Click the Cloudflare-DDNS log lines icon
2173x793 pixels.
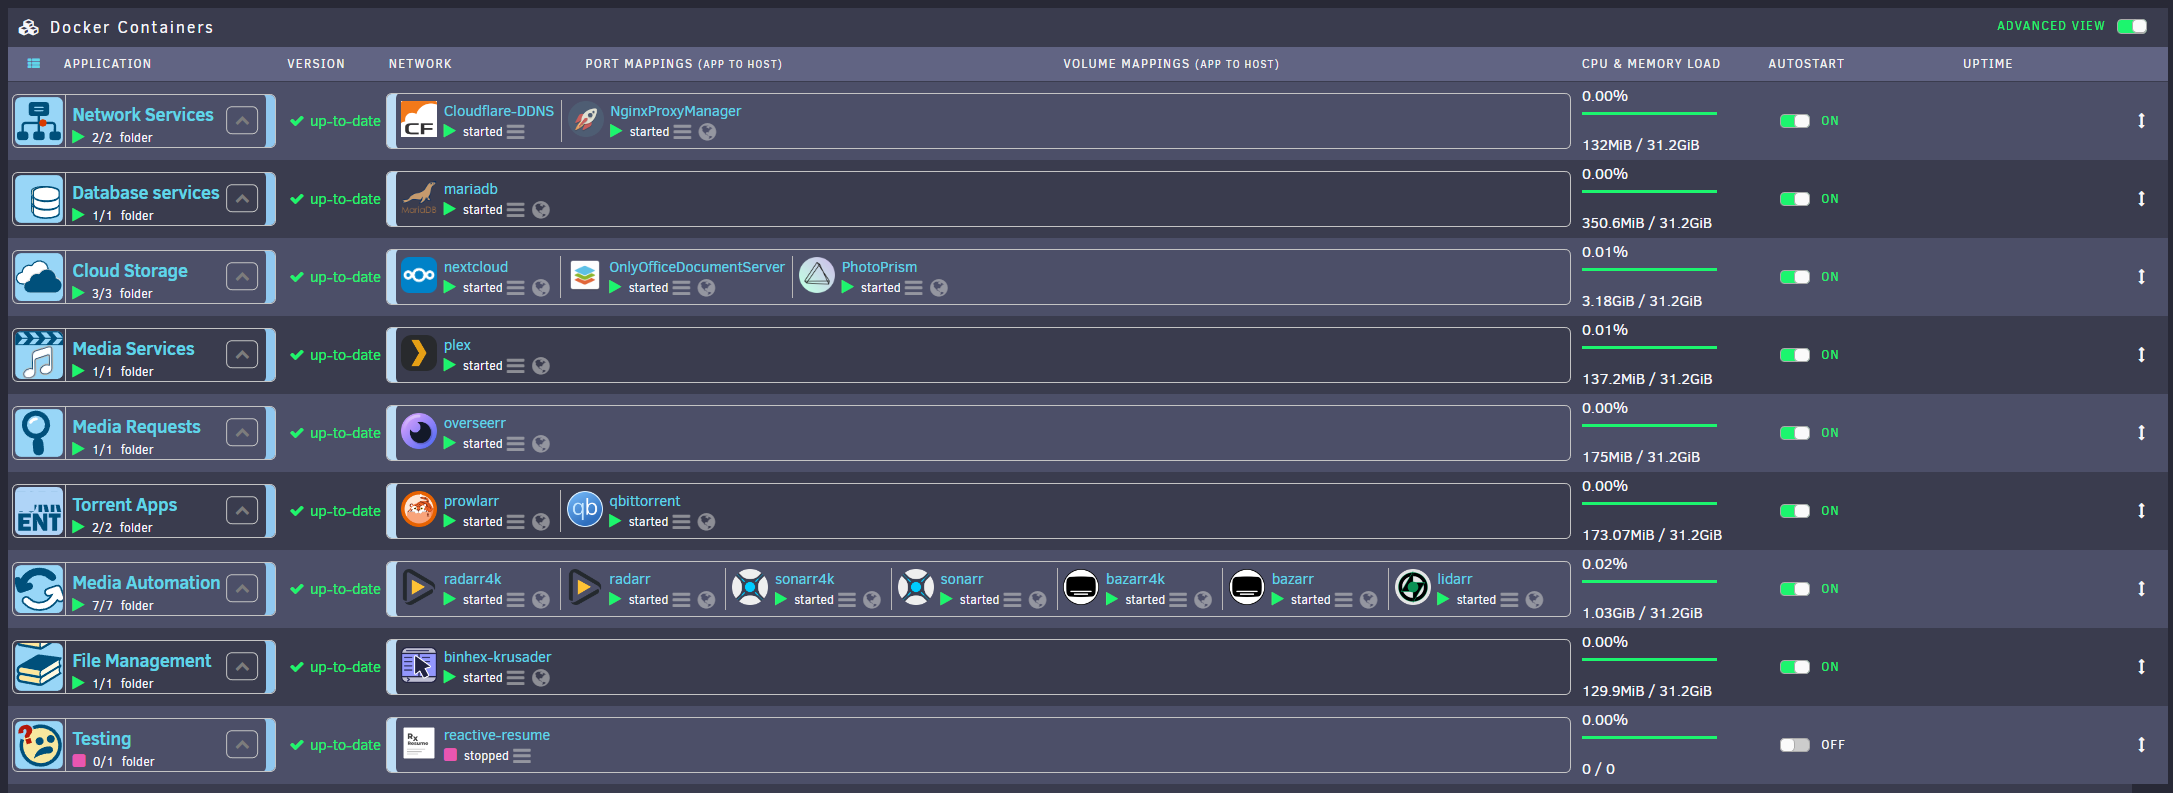515,132
